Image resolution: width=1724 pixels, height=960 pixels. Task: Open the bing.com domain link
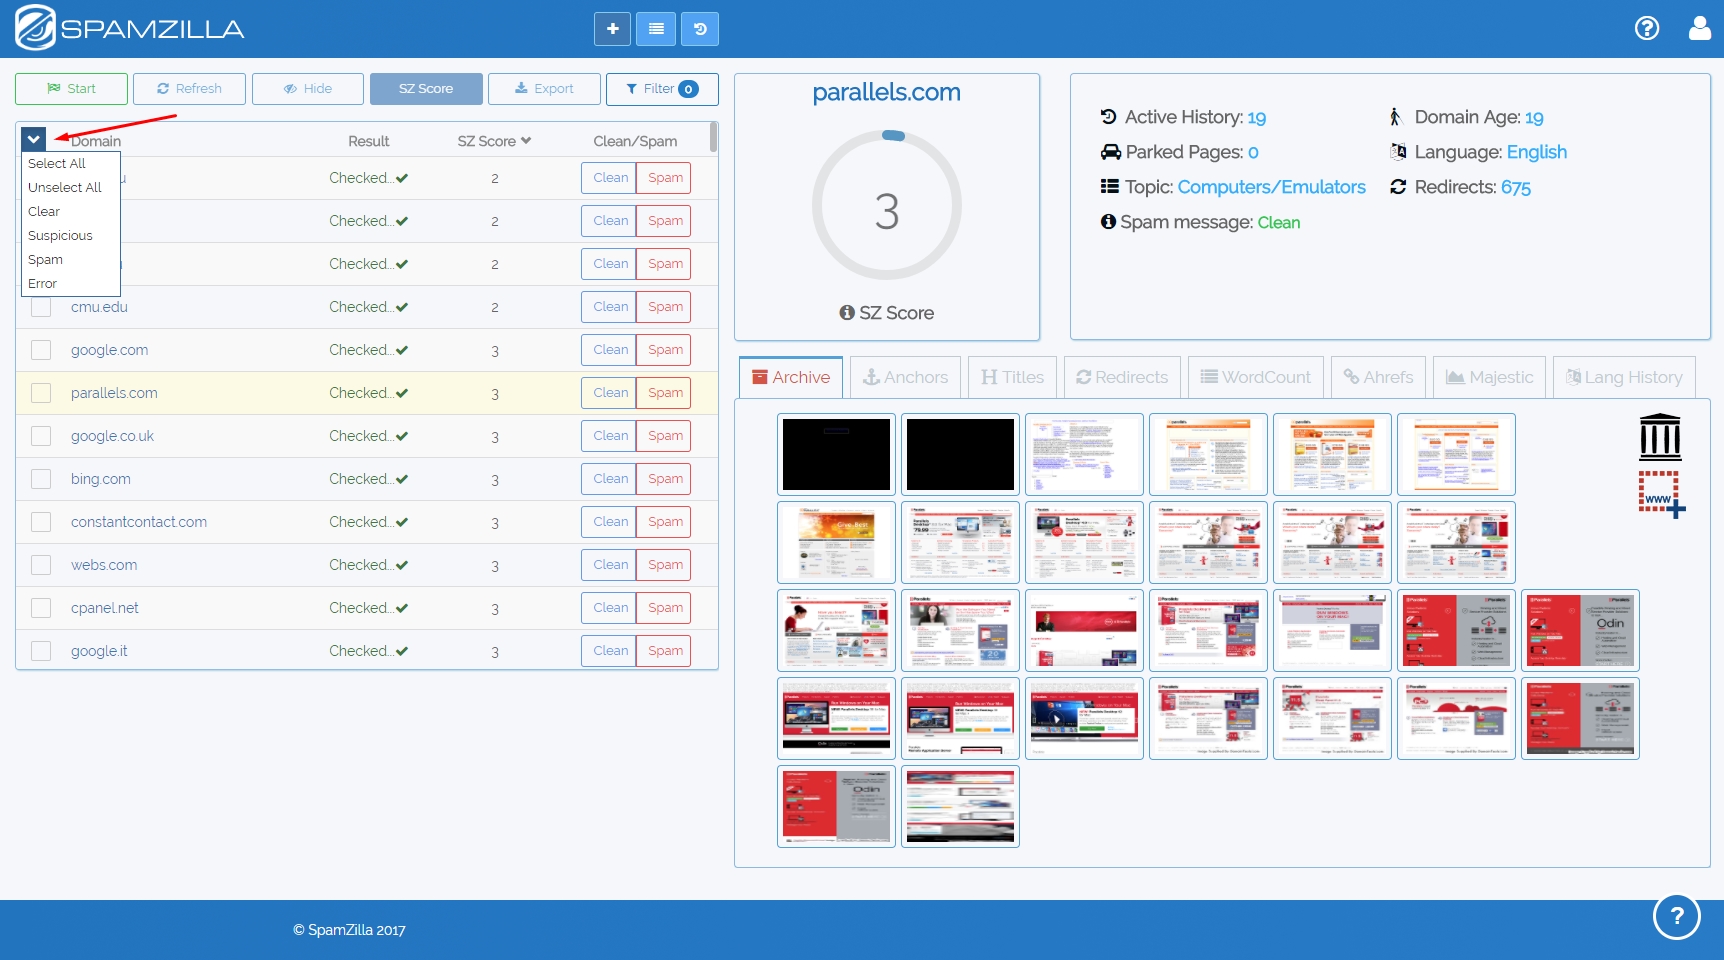click(x=101, y=479)
